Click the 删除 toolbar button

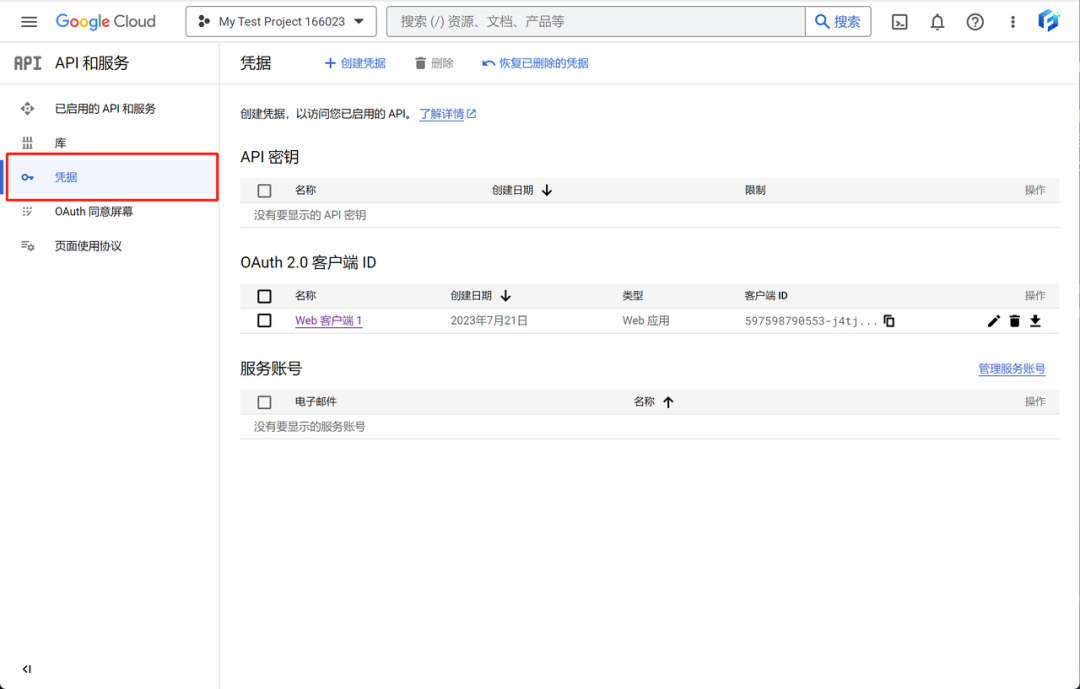(434, 63)
